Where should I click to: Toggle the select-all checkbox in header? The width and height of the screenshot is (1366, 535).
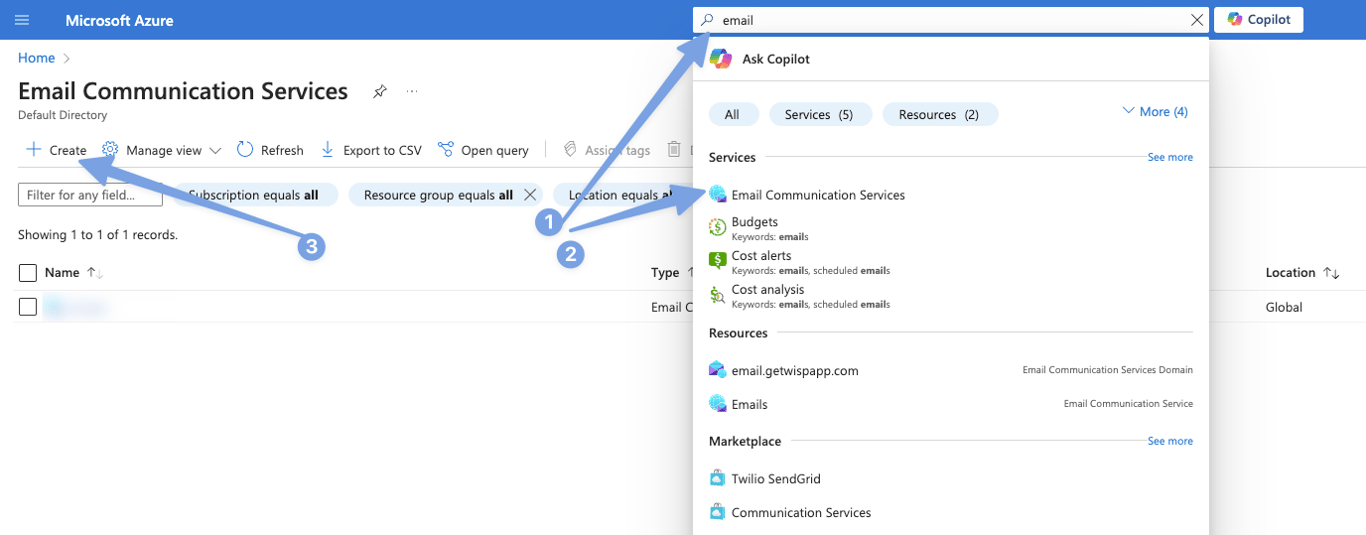pyautogui.click(x=28, y=273)
